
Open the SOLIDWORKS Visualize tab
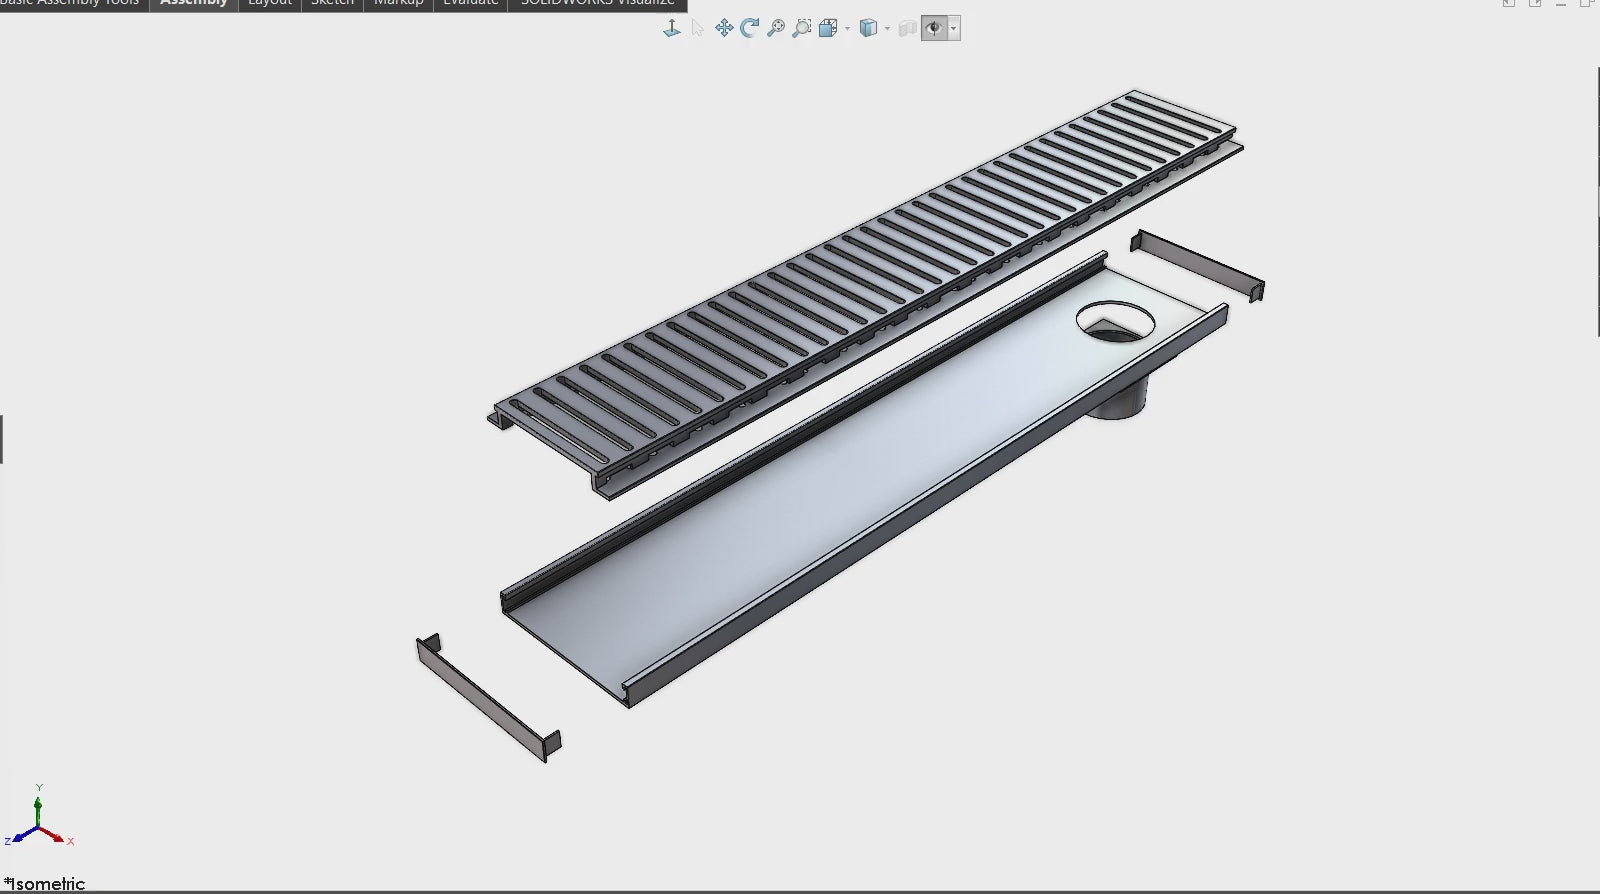point(597,3)
